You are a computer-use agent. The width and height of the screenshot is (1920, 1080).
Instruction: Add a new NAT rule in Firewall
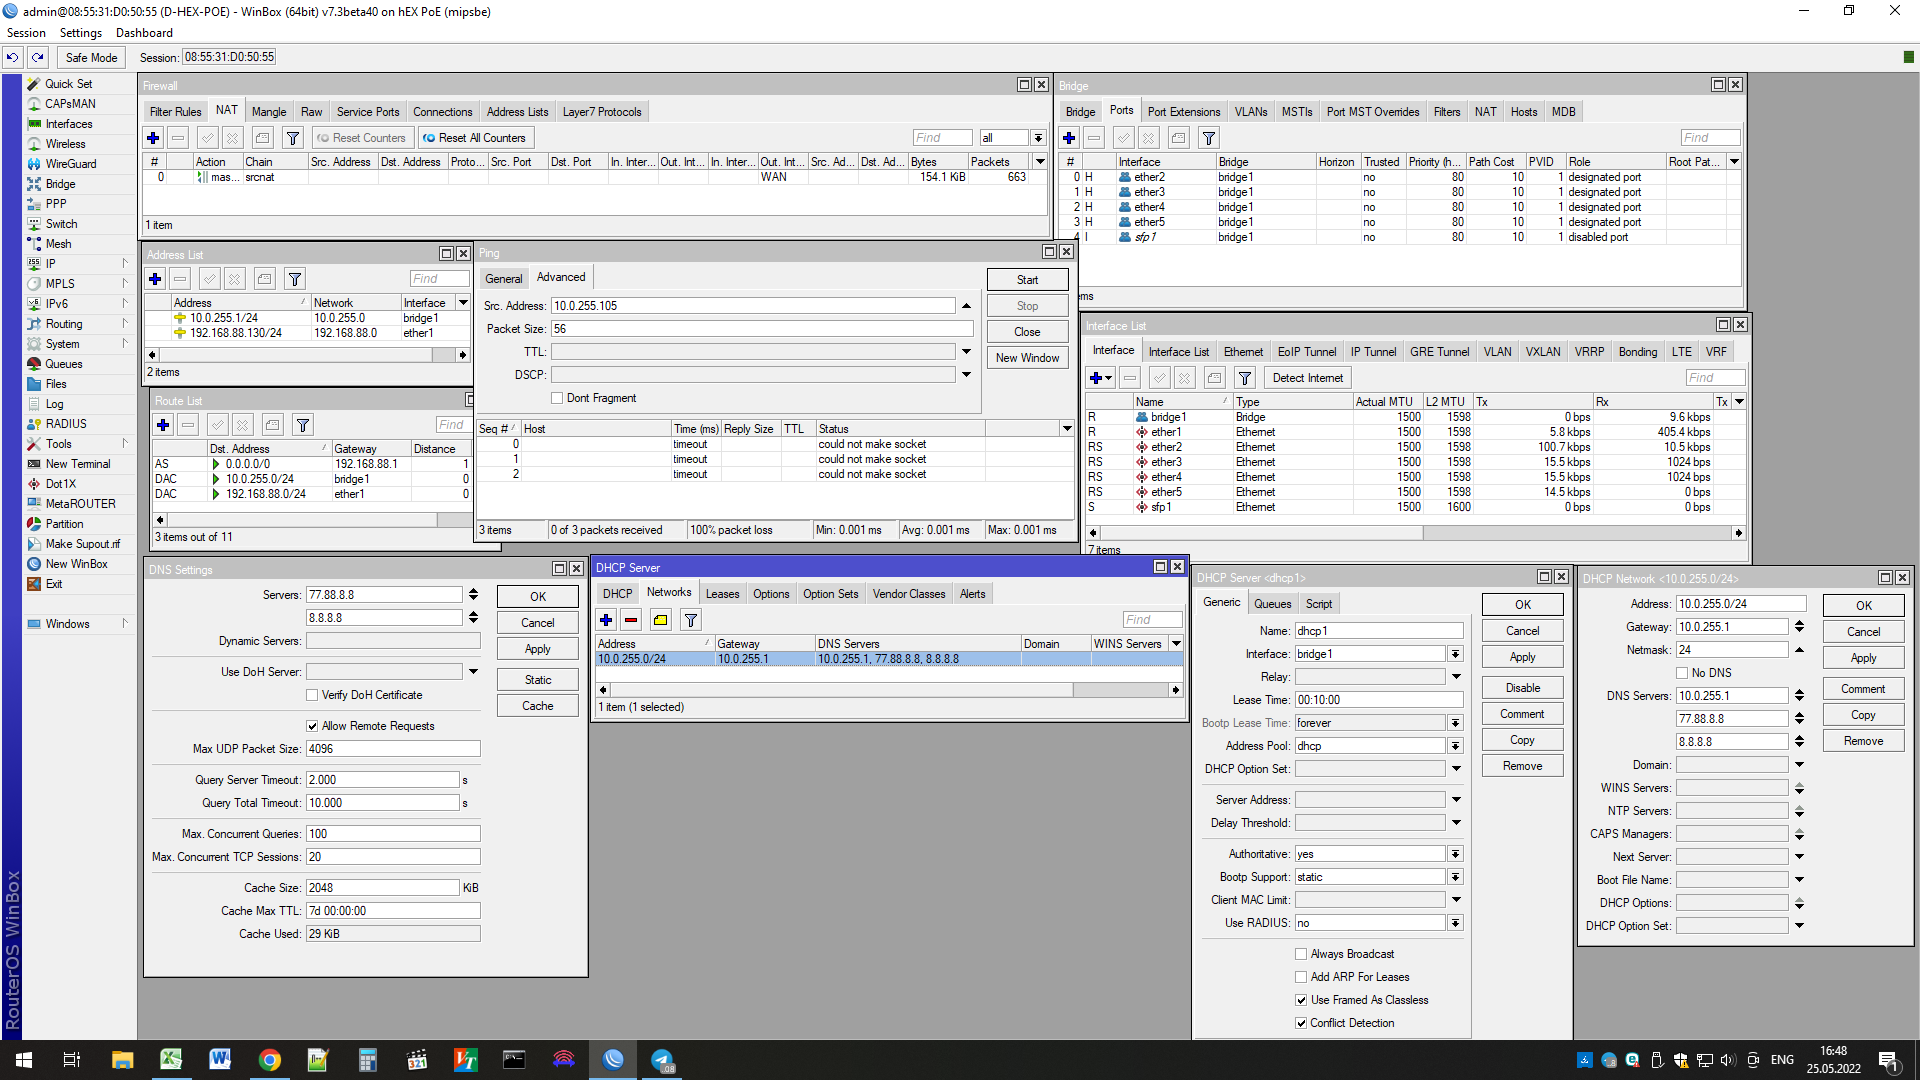(153, 138)
